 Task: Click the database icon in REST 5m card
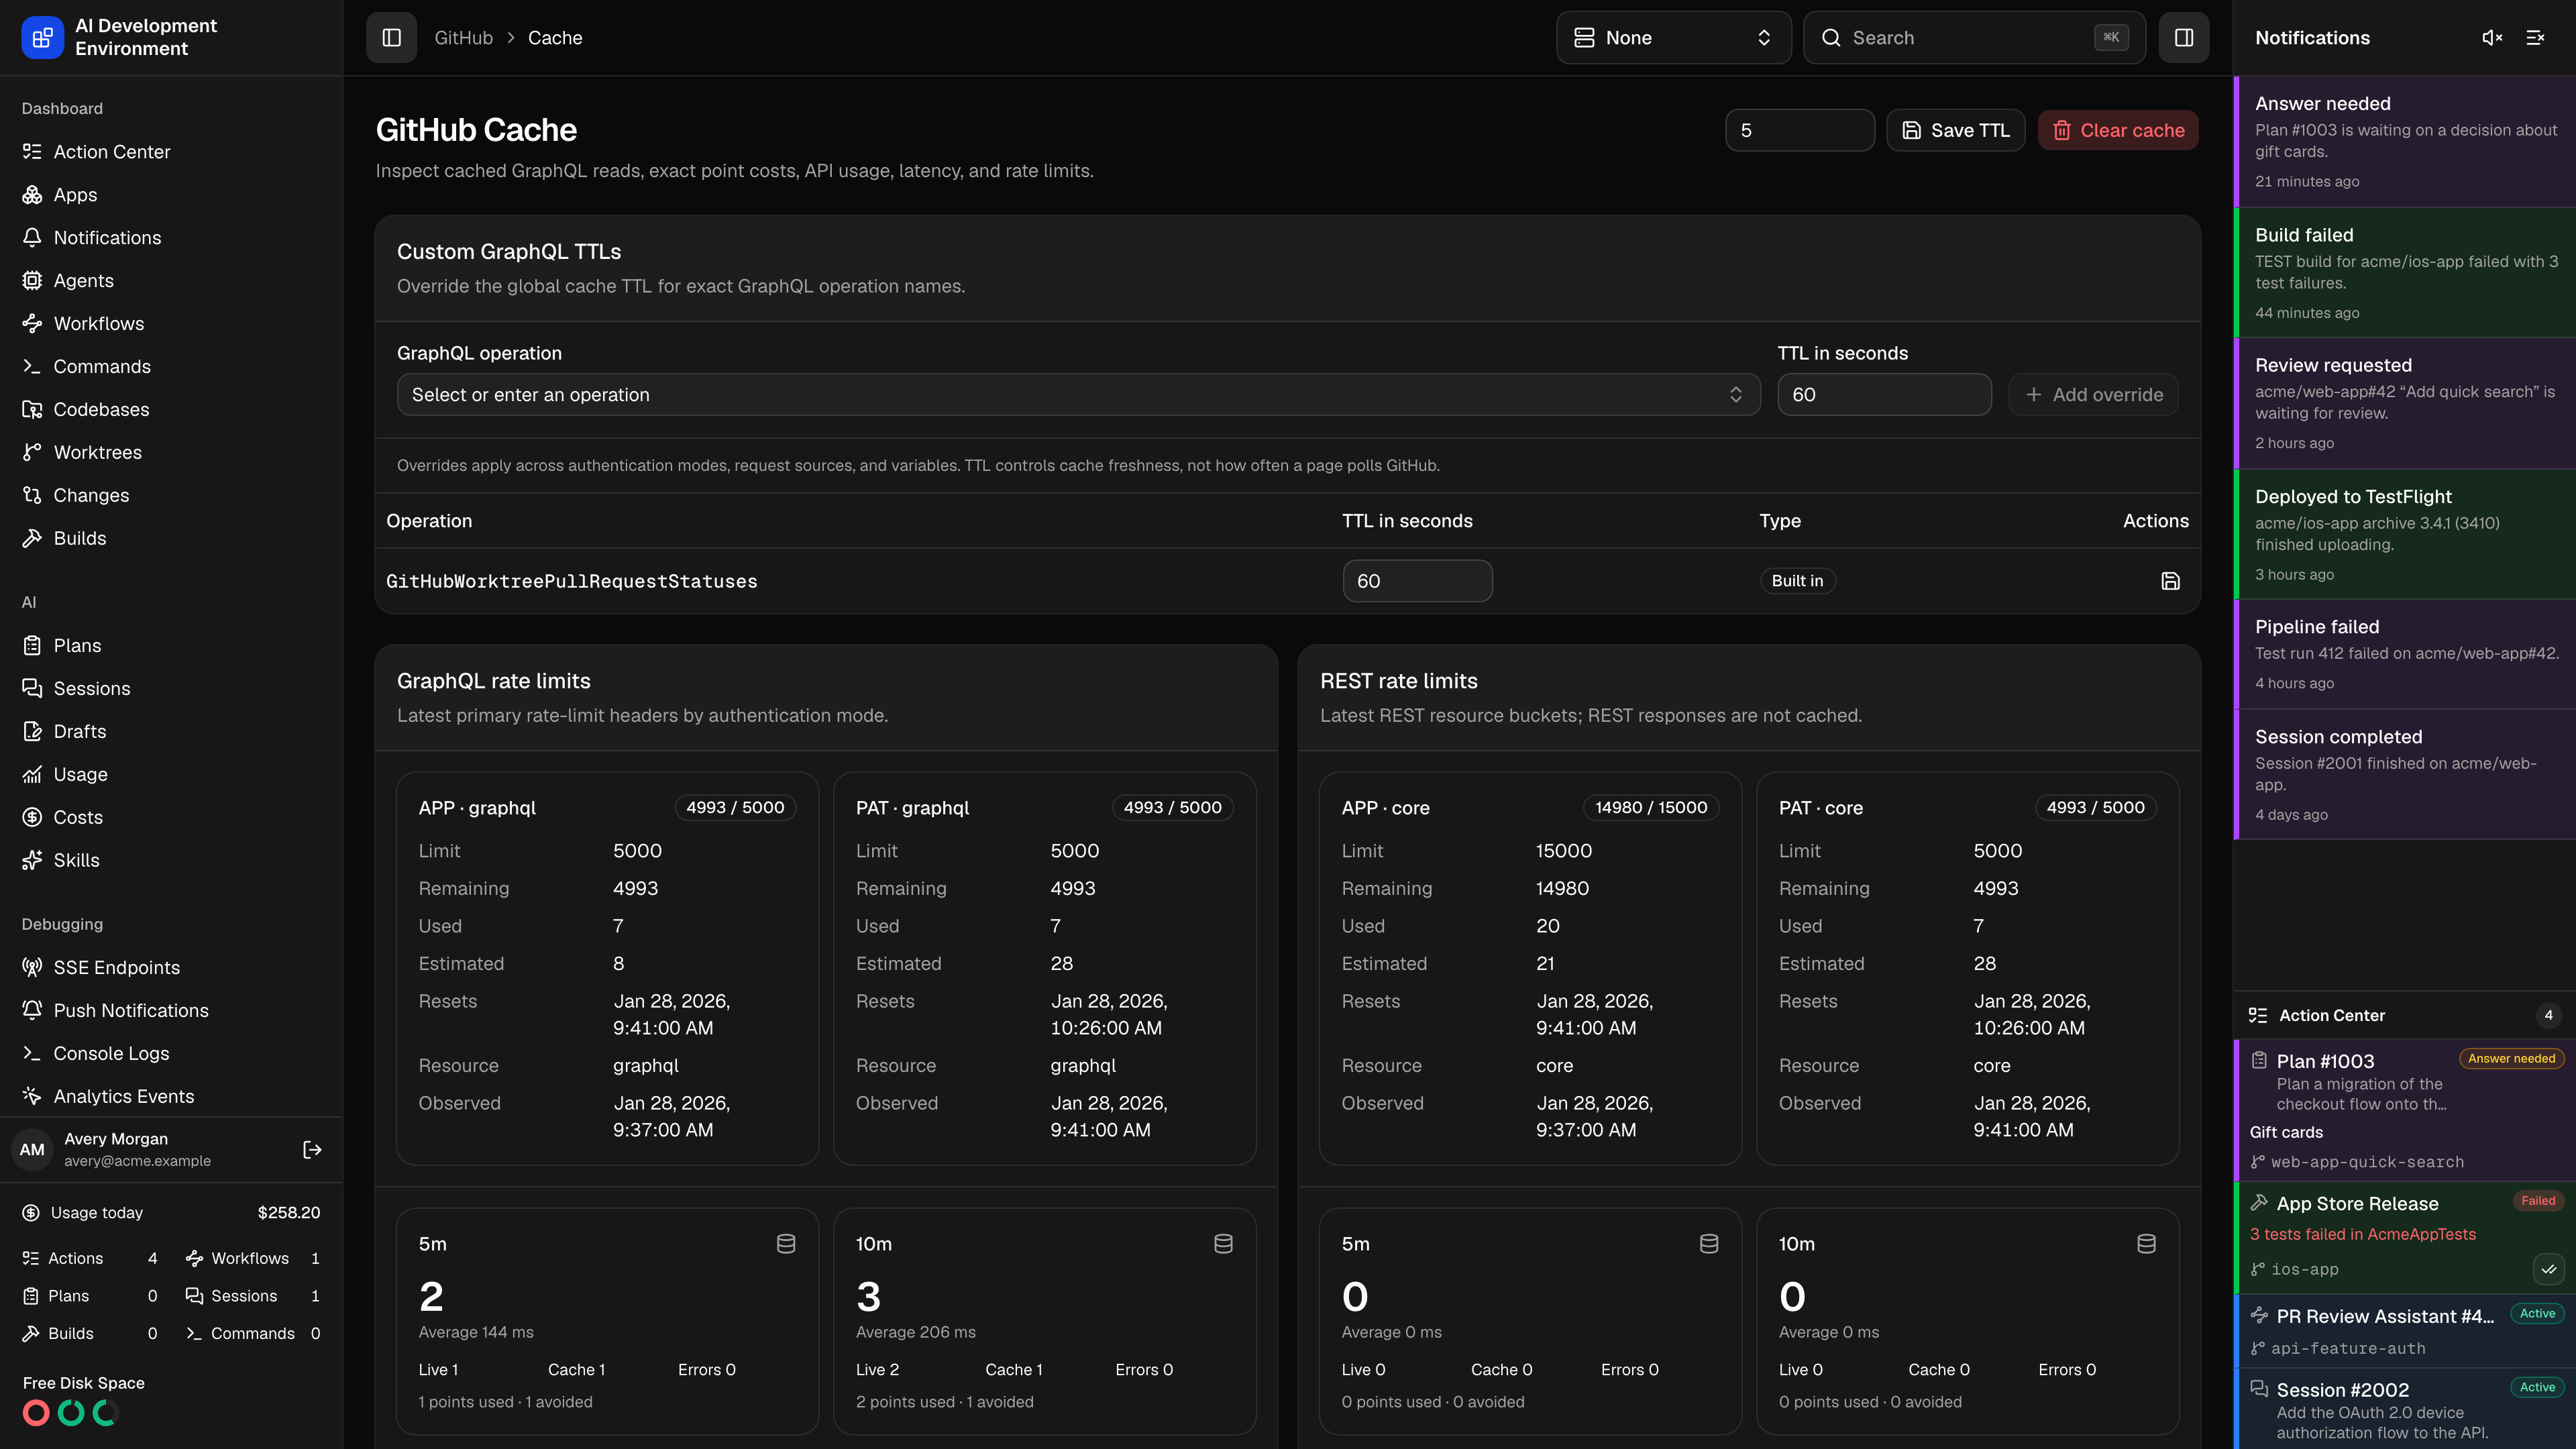click(1709, 1244)
